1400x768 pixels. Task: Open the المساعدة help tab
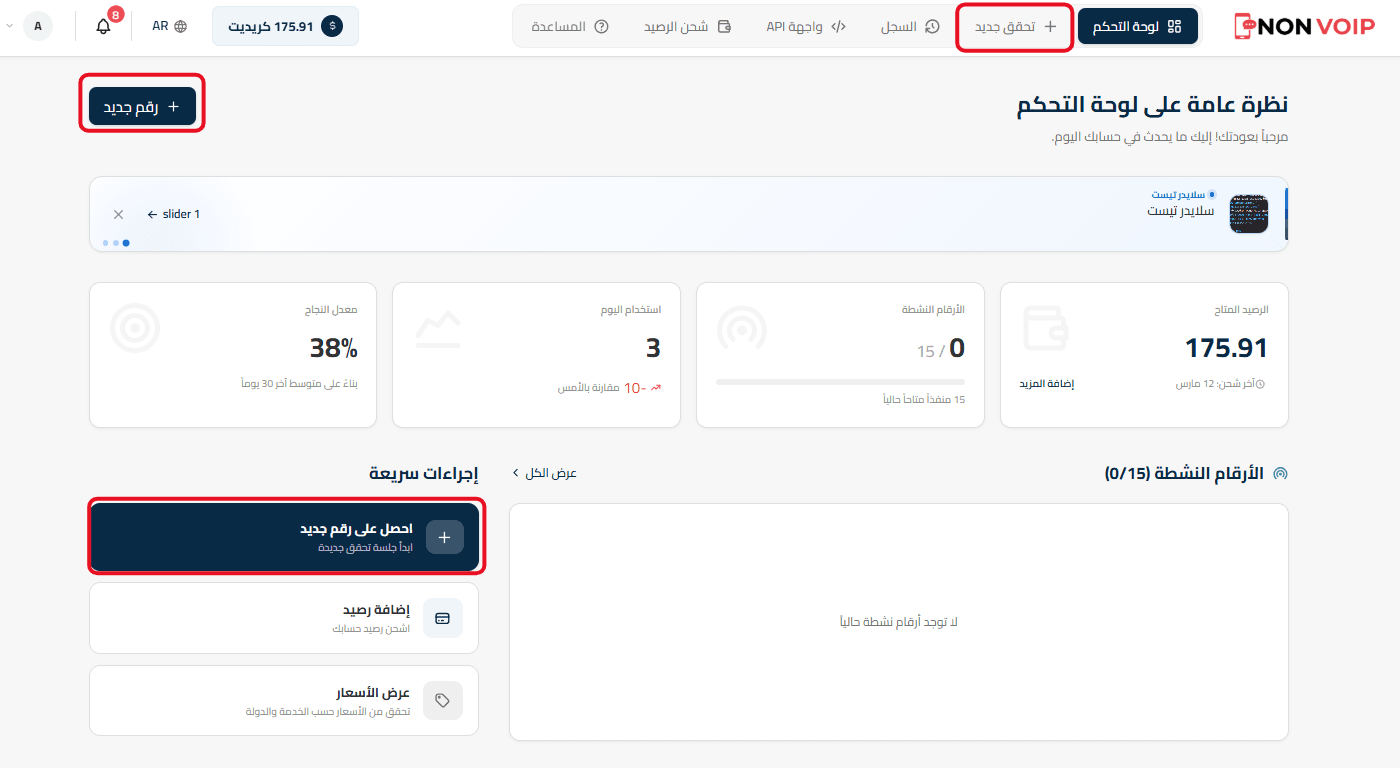[x=570, y=26]
